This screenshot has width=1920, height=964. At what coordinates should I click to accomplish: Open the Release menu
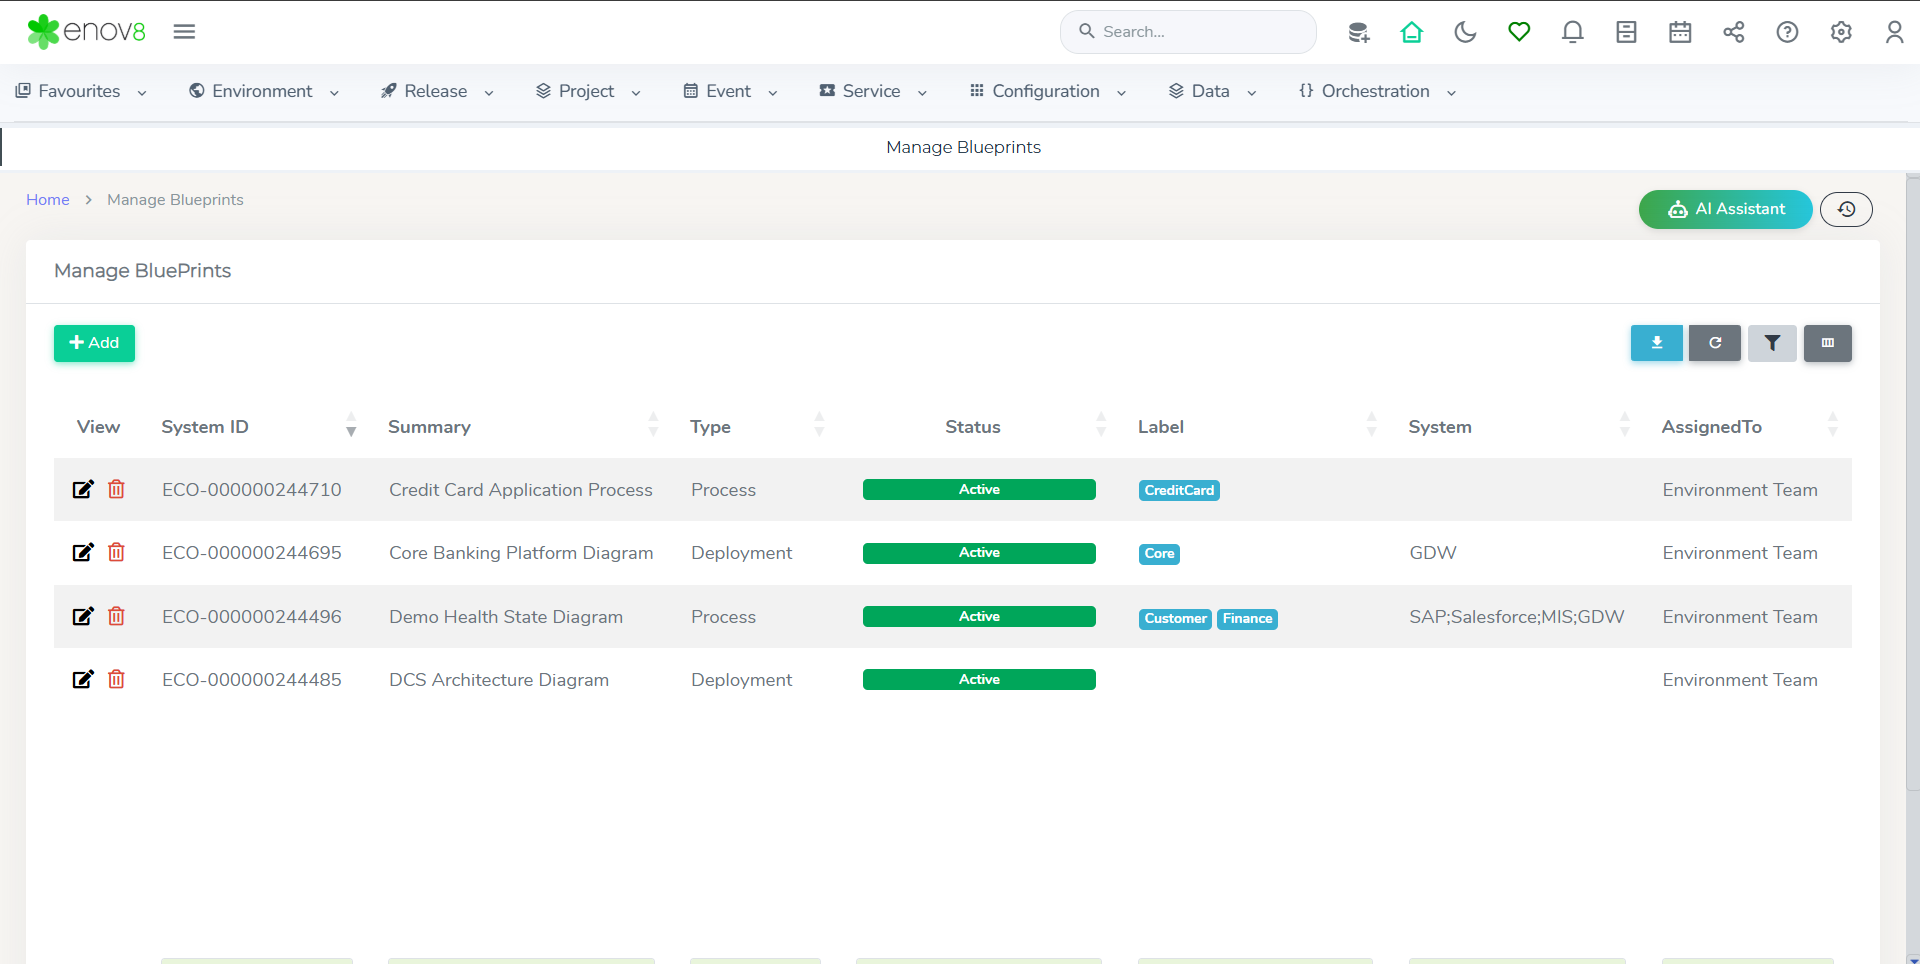(x=437, y=91)
